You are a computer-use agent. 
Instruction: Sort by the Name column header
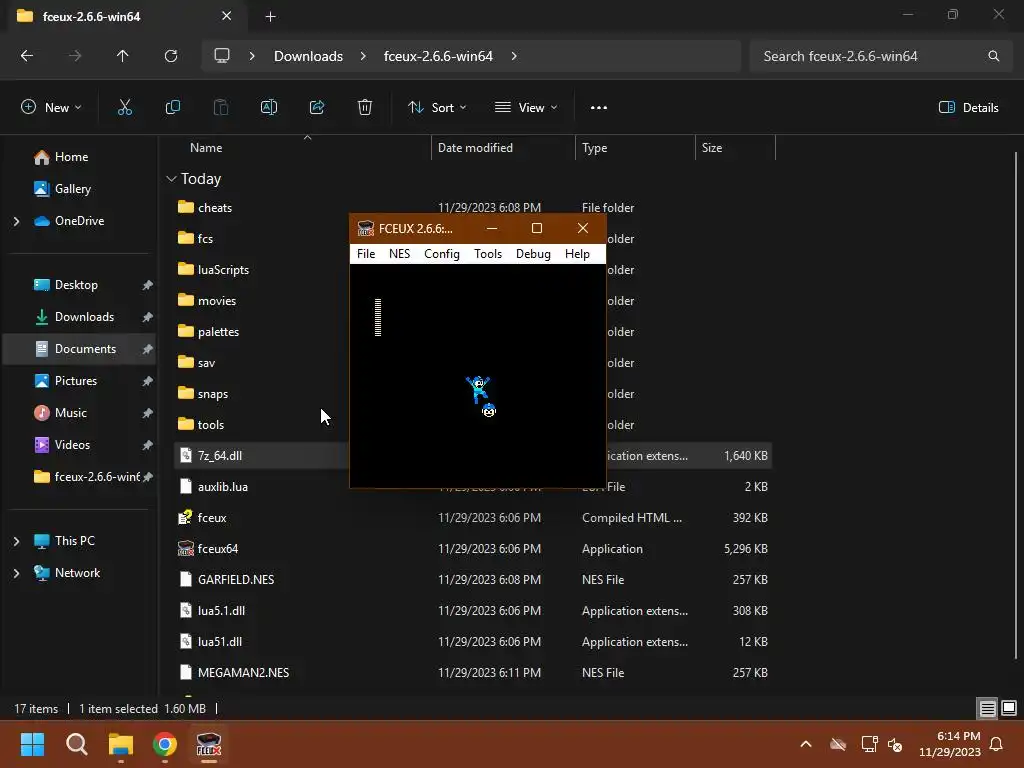[x=206, y=148]
